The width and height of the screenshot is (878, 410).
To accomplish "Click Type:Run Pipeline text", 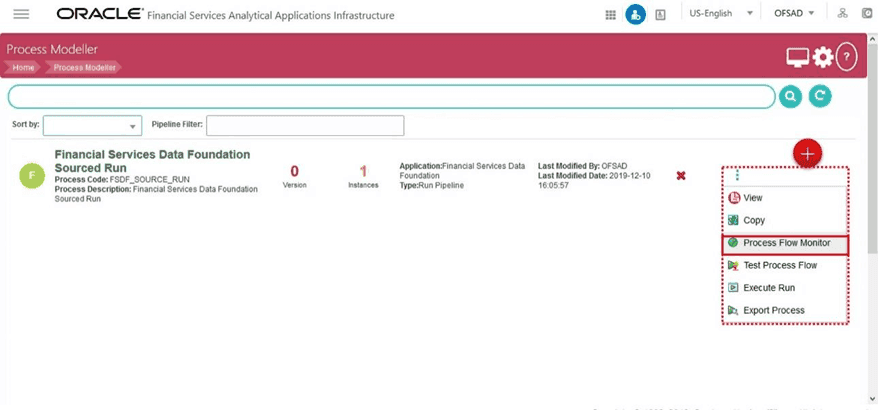I will tap(432, 185).
